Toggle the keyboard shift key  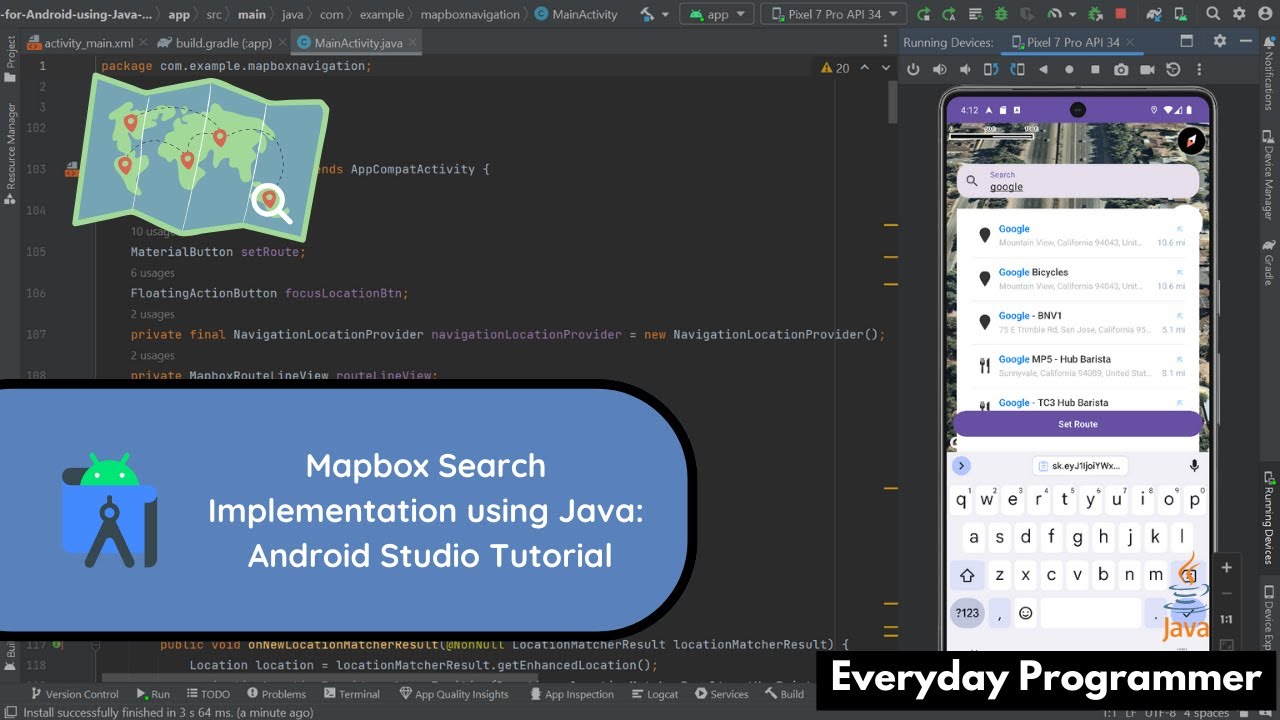pyautogui.click(x=967, y=575)
